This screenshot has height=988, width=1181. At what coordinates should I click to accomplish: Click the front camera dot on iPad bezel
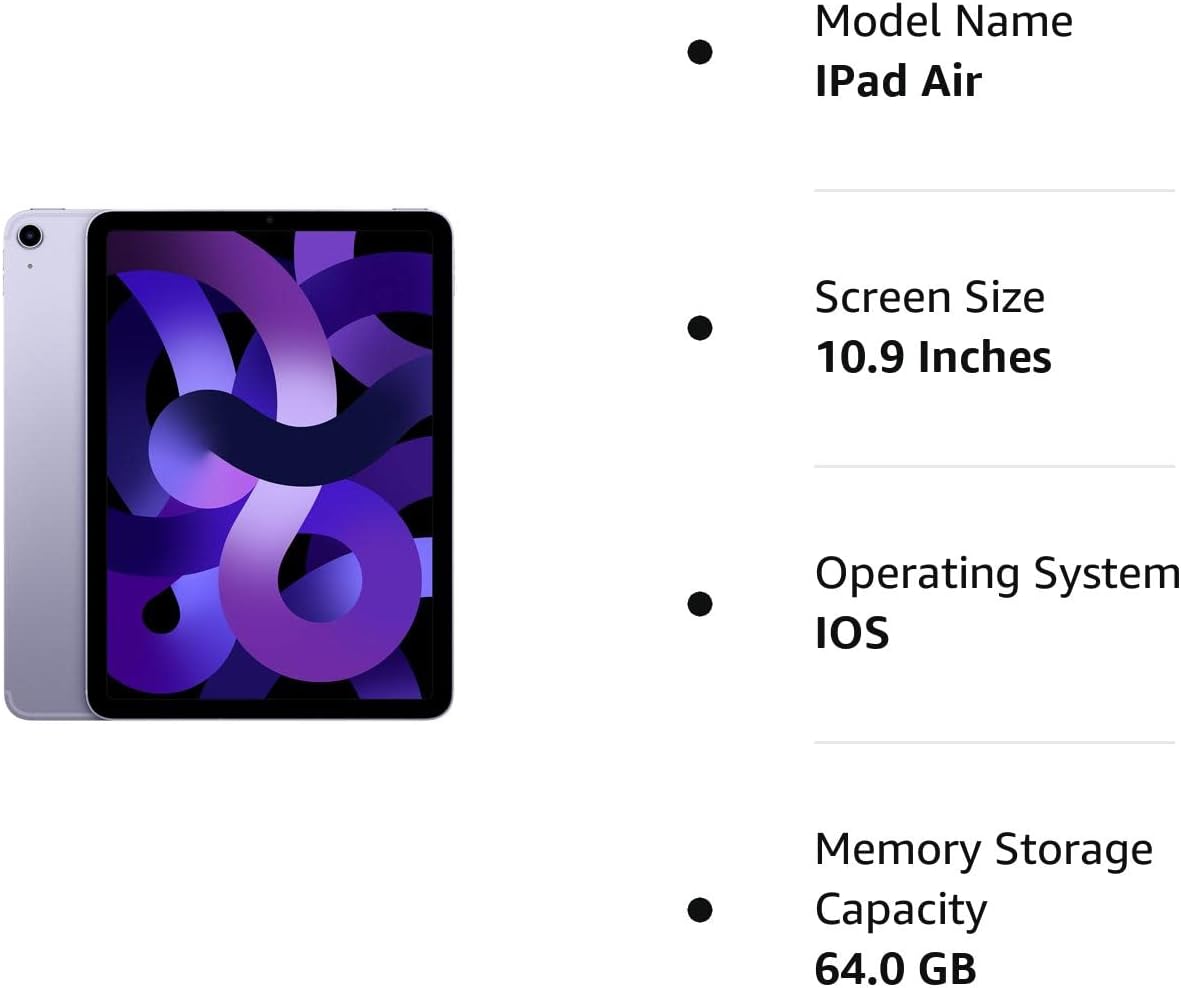[269, 221]
